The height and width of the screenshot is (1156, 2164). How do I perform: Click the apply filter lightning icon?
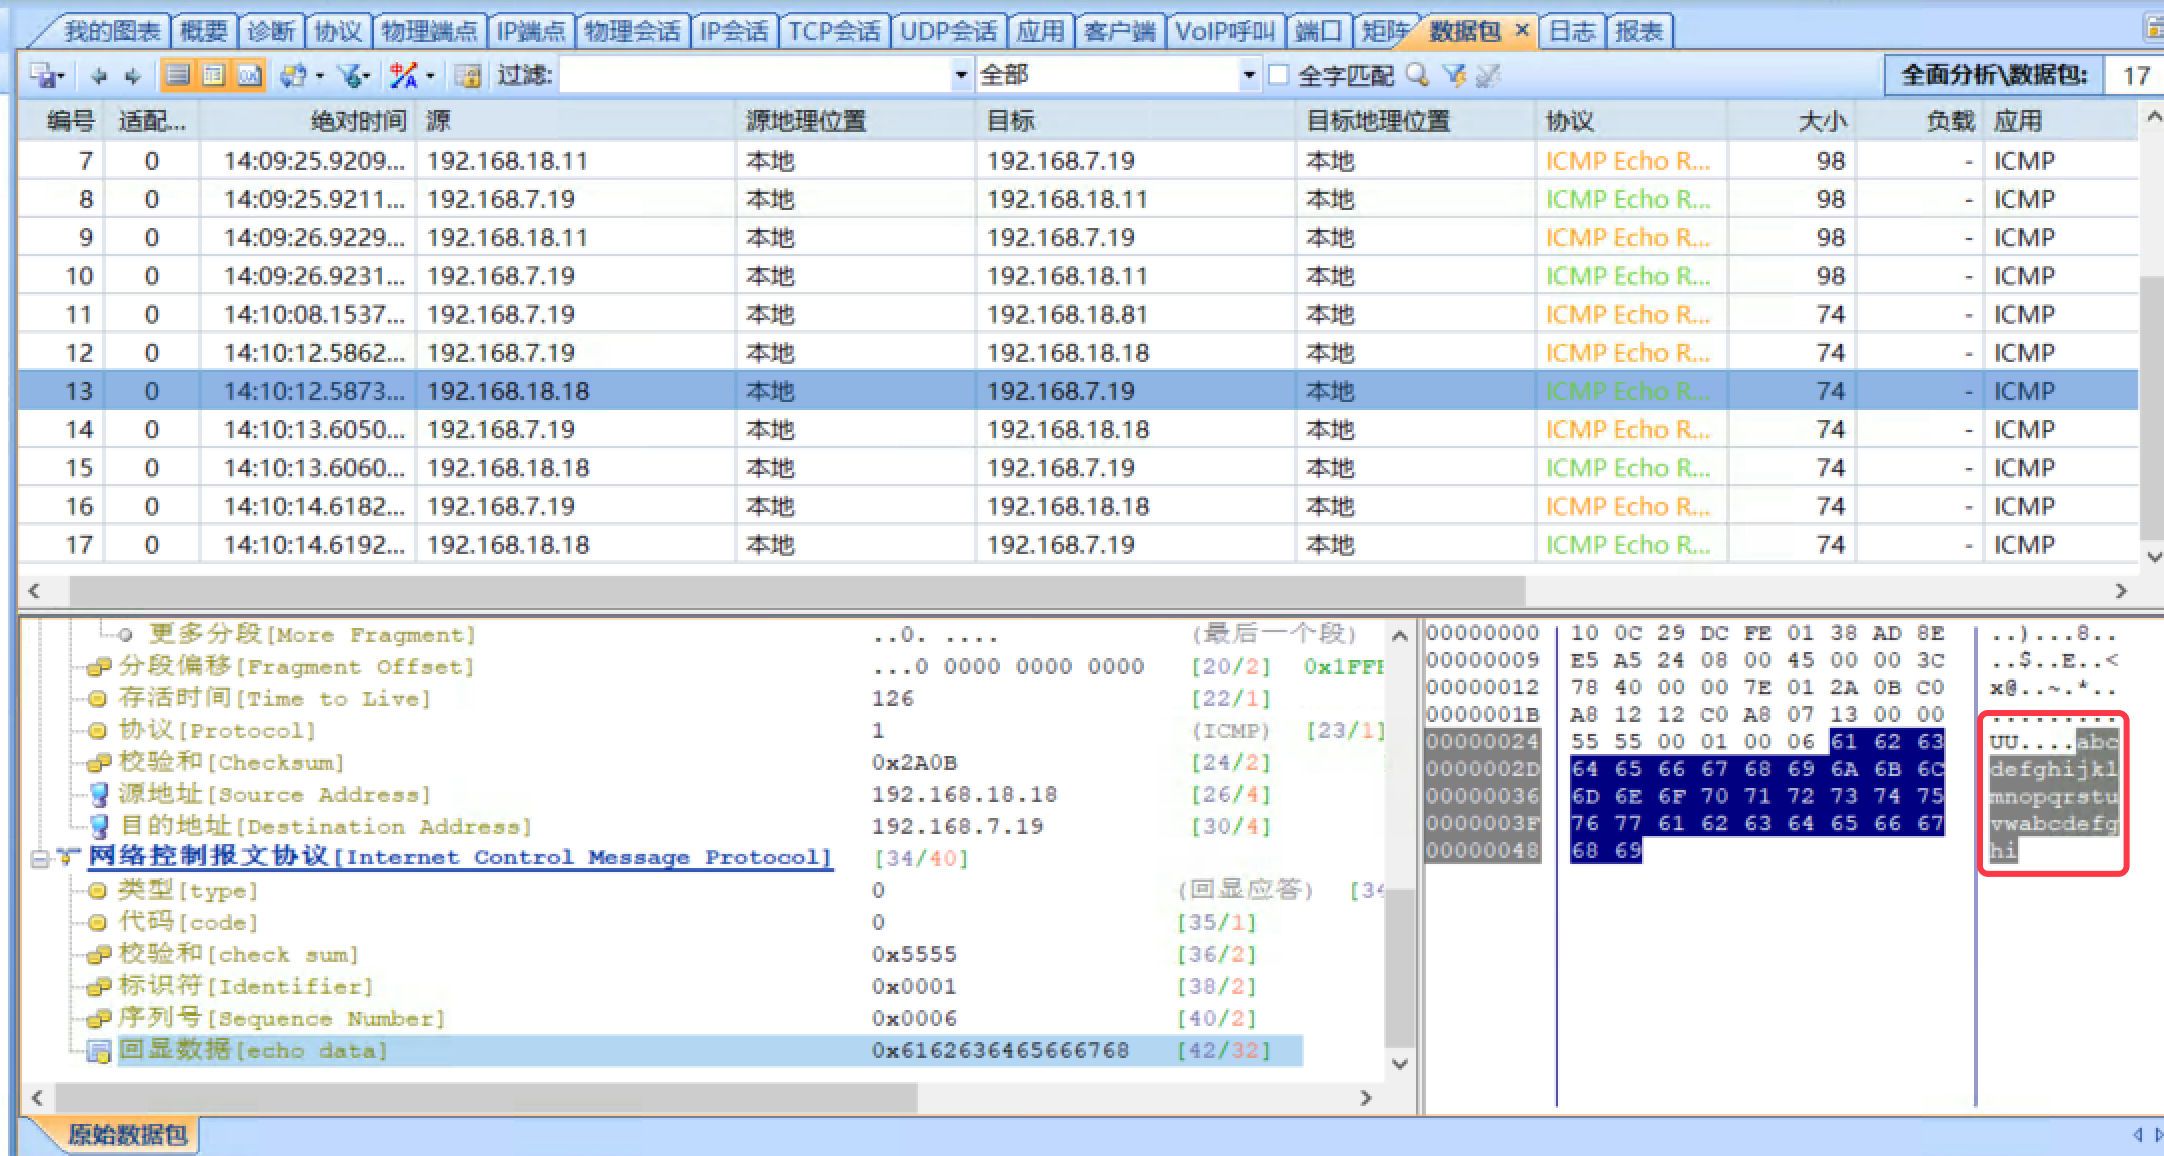[1454, 76]
